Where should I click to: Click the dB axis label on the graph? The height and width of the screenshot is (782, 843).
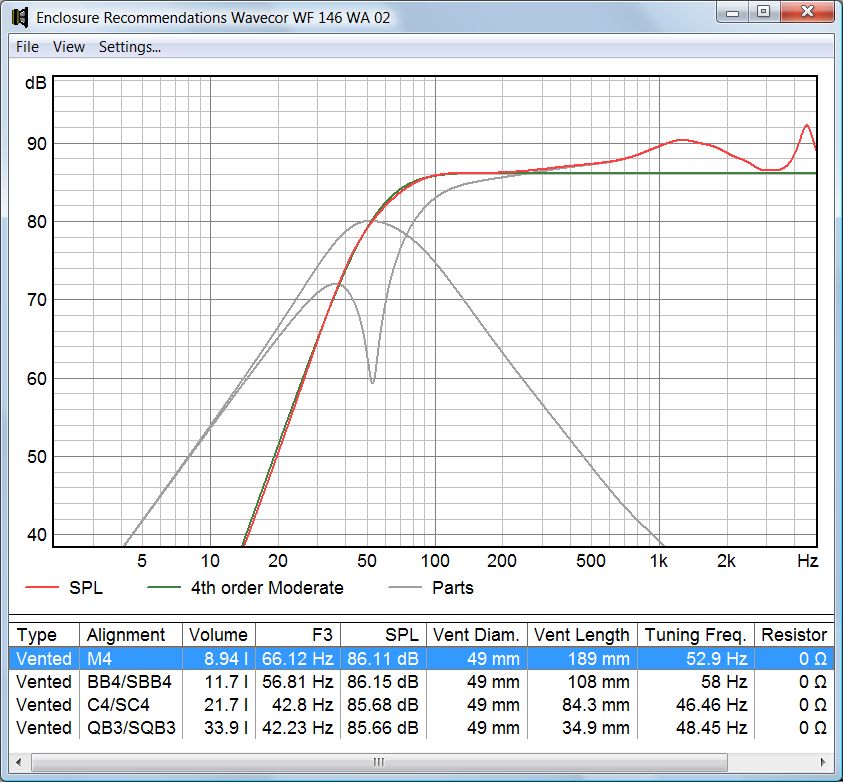(x=36, y=84)
